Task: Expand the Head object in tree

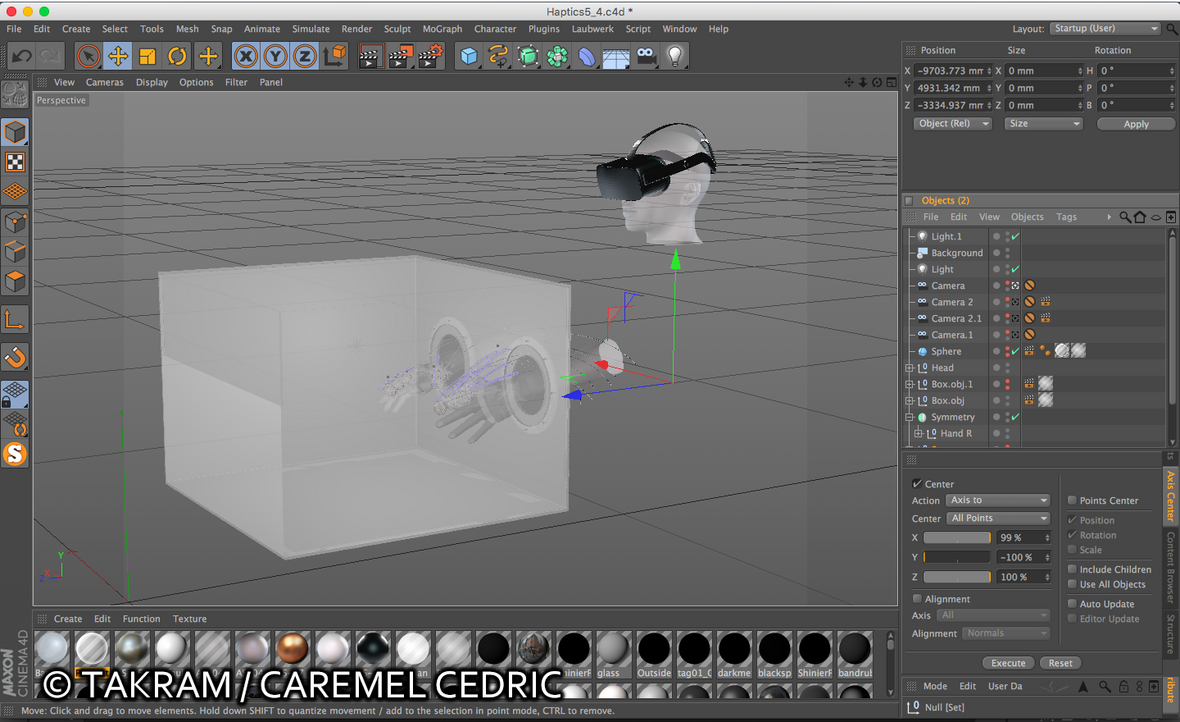Action: pos(910,368)
